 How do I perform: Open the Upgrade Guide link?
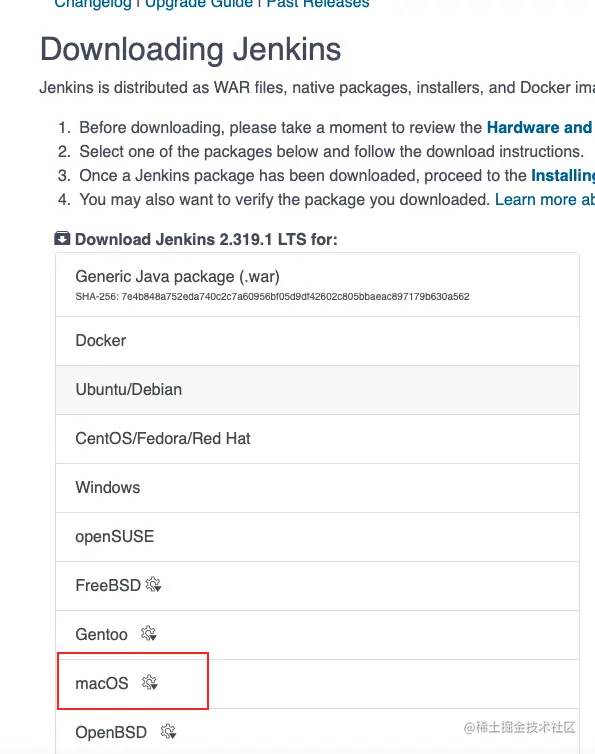[199, 4]
